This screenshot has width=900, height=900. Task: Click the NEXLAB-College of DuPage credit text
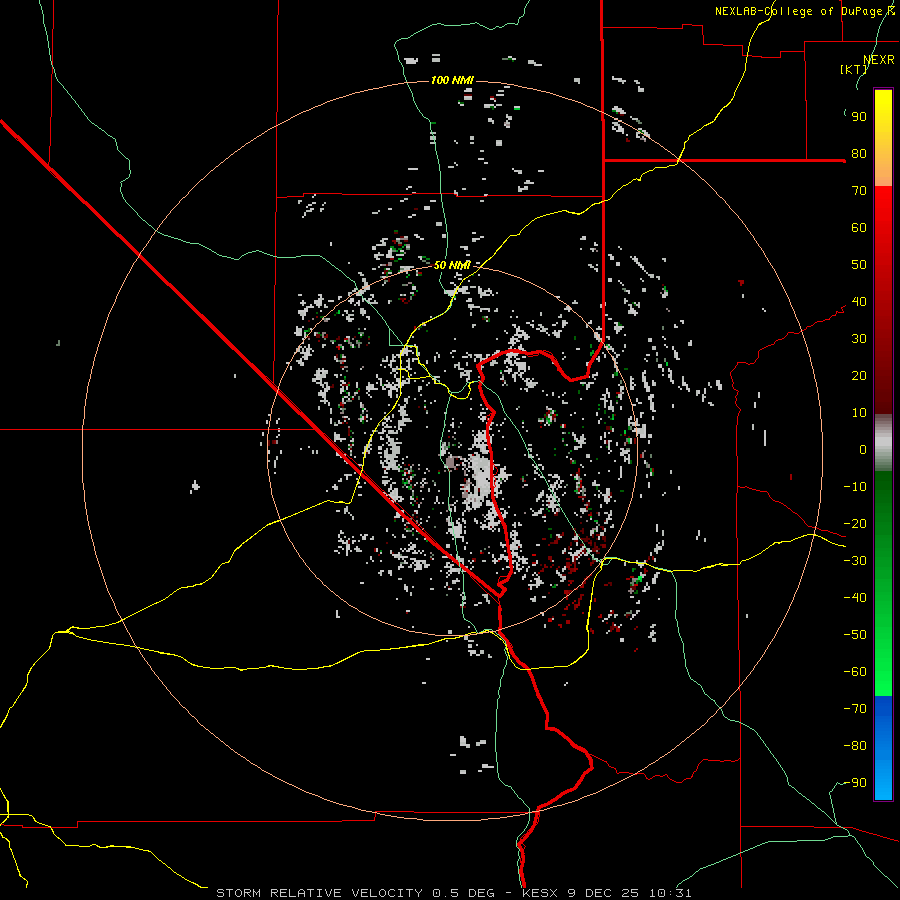[x=804, y=11]
